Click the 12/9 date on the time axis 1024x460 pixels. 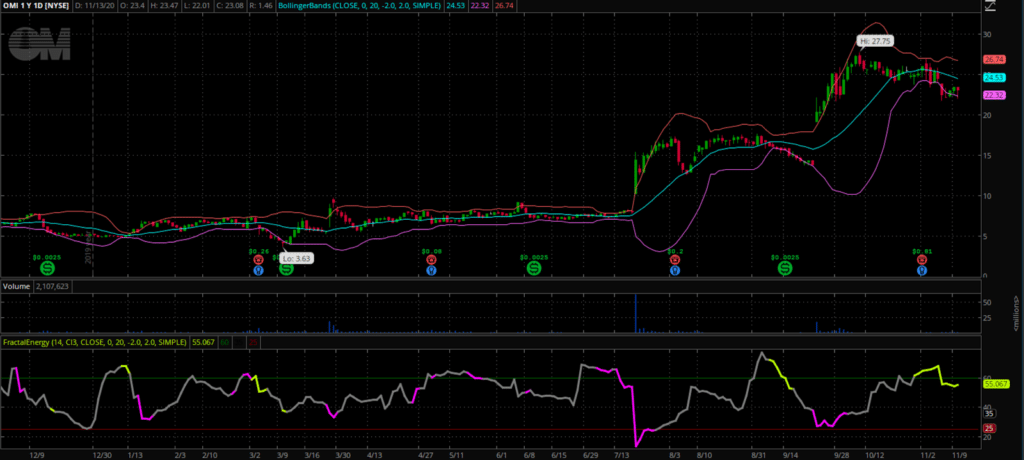point(36,454)
